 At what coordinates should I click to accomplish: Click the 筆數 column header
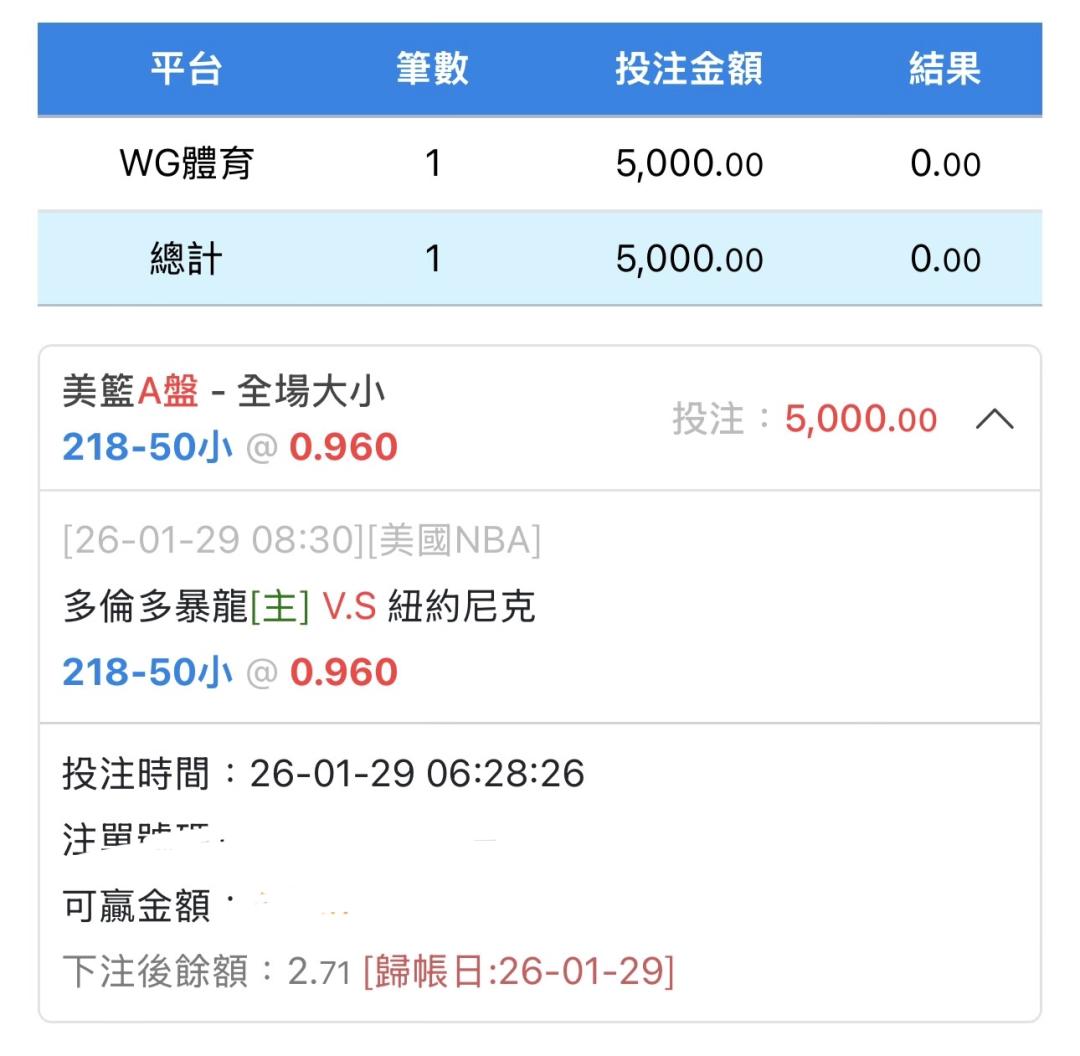click(432, 69)
